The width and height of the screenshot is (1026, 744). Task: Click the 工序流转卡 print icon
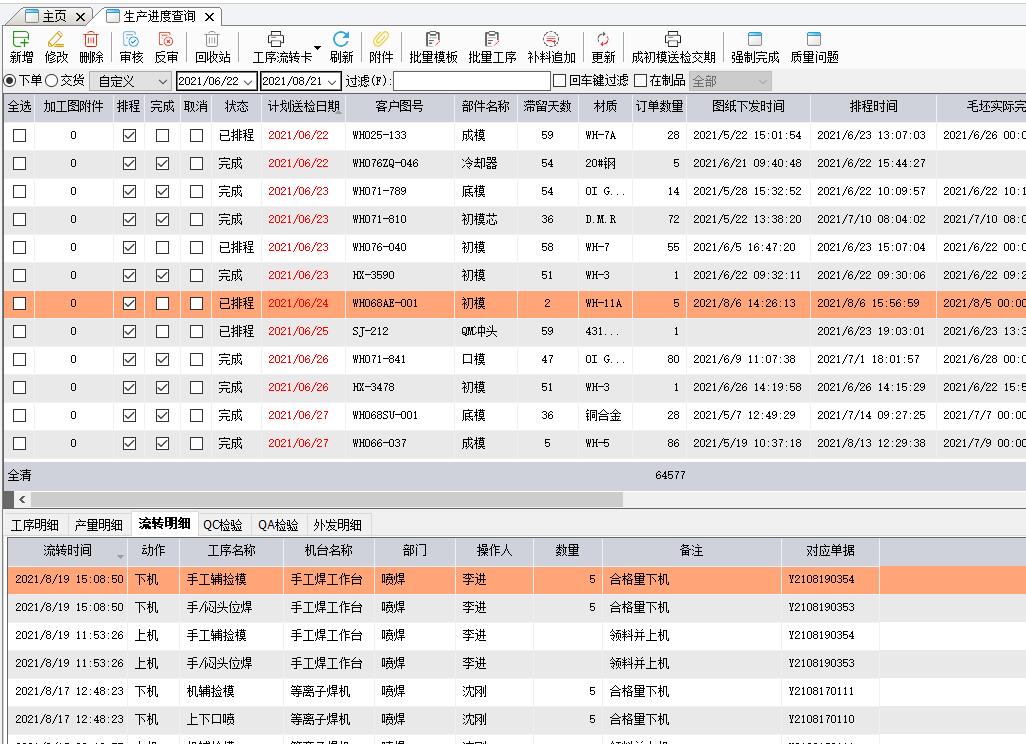[x=276, y=40]
